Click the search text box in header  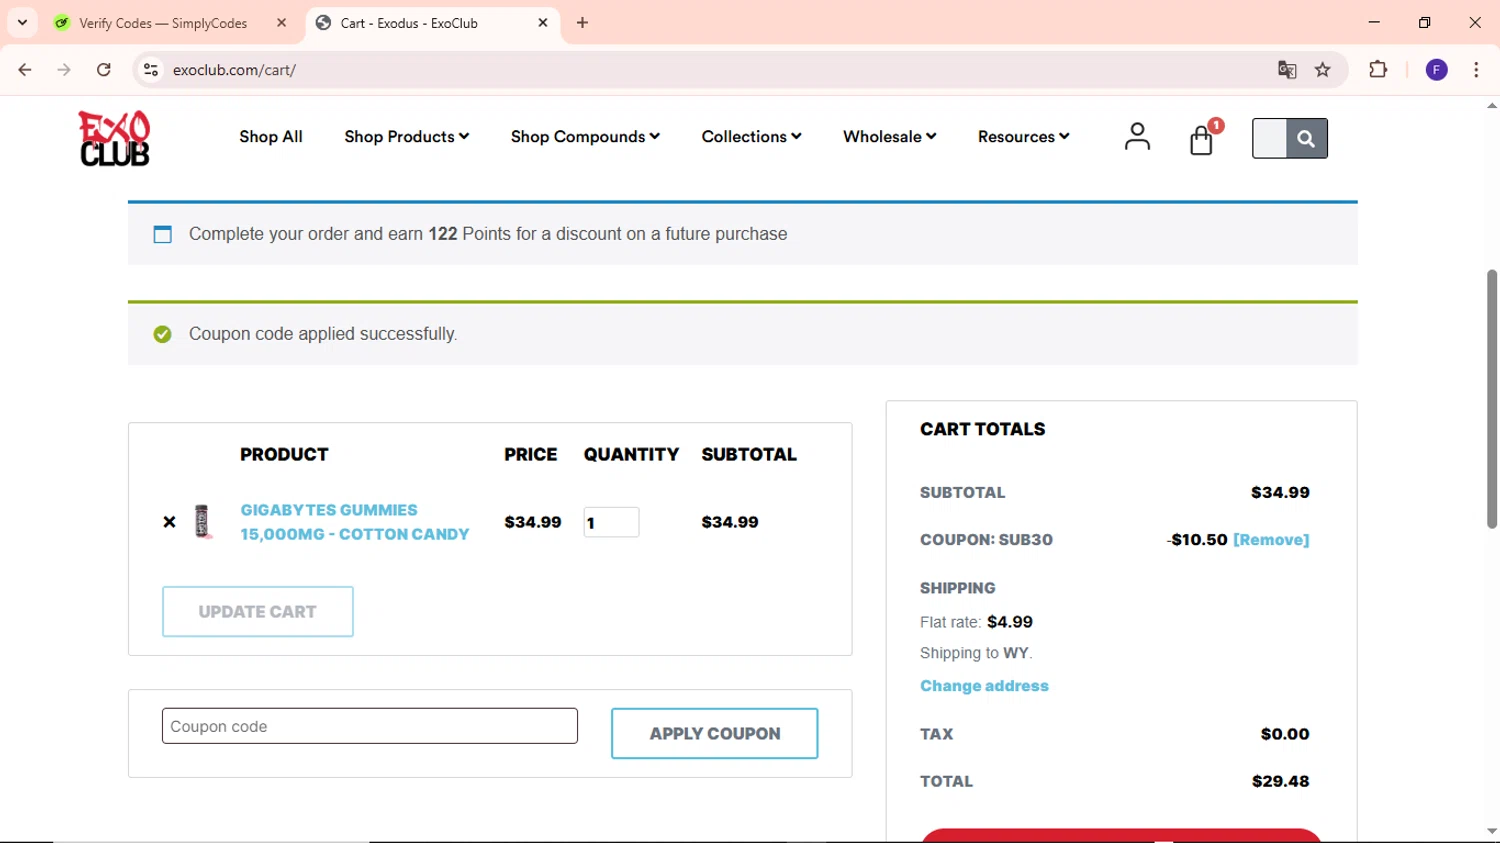[1270, 139]
